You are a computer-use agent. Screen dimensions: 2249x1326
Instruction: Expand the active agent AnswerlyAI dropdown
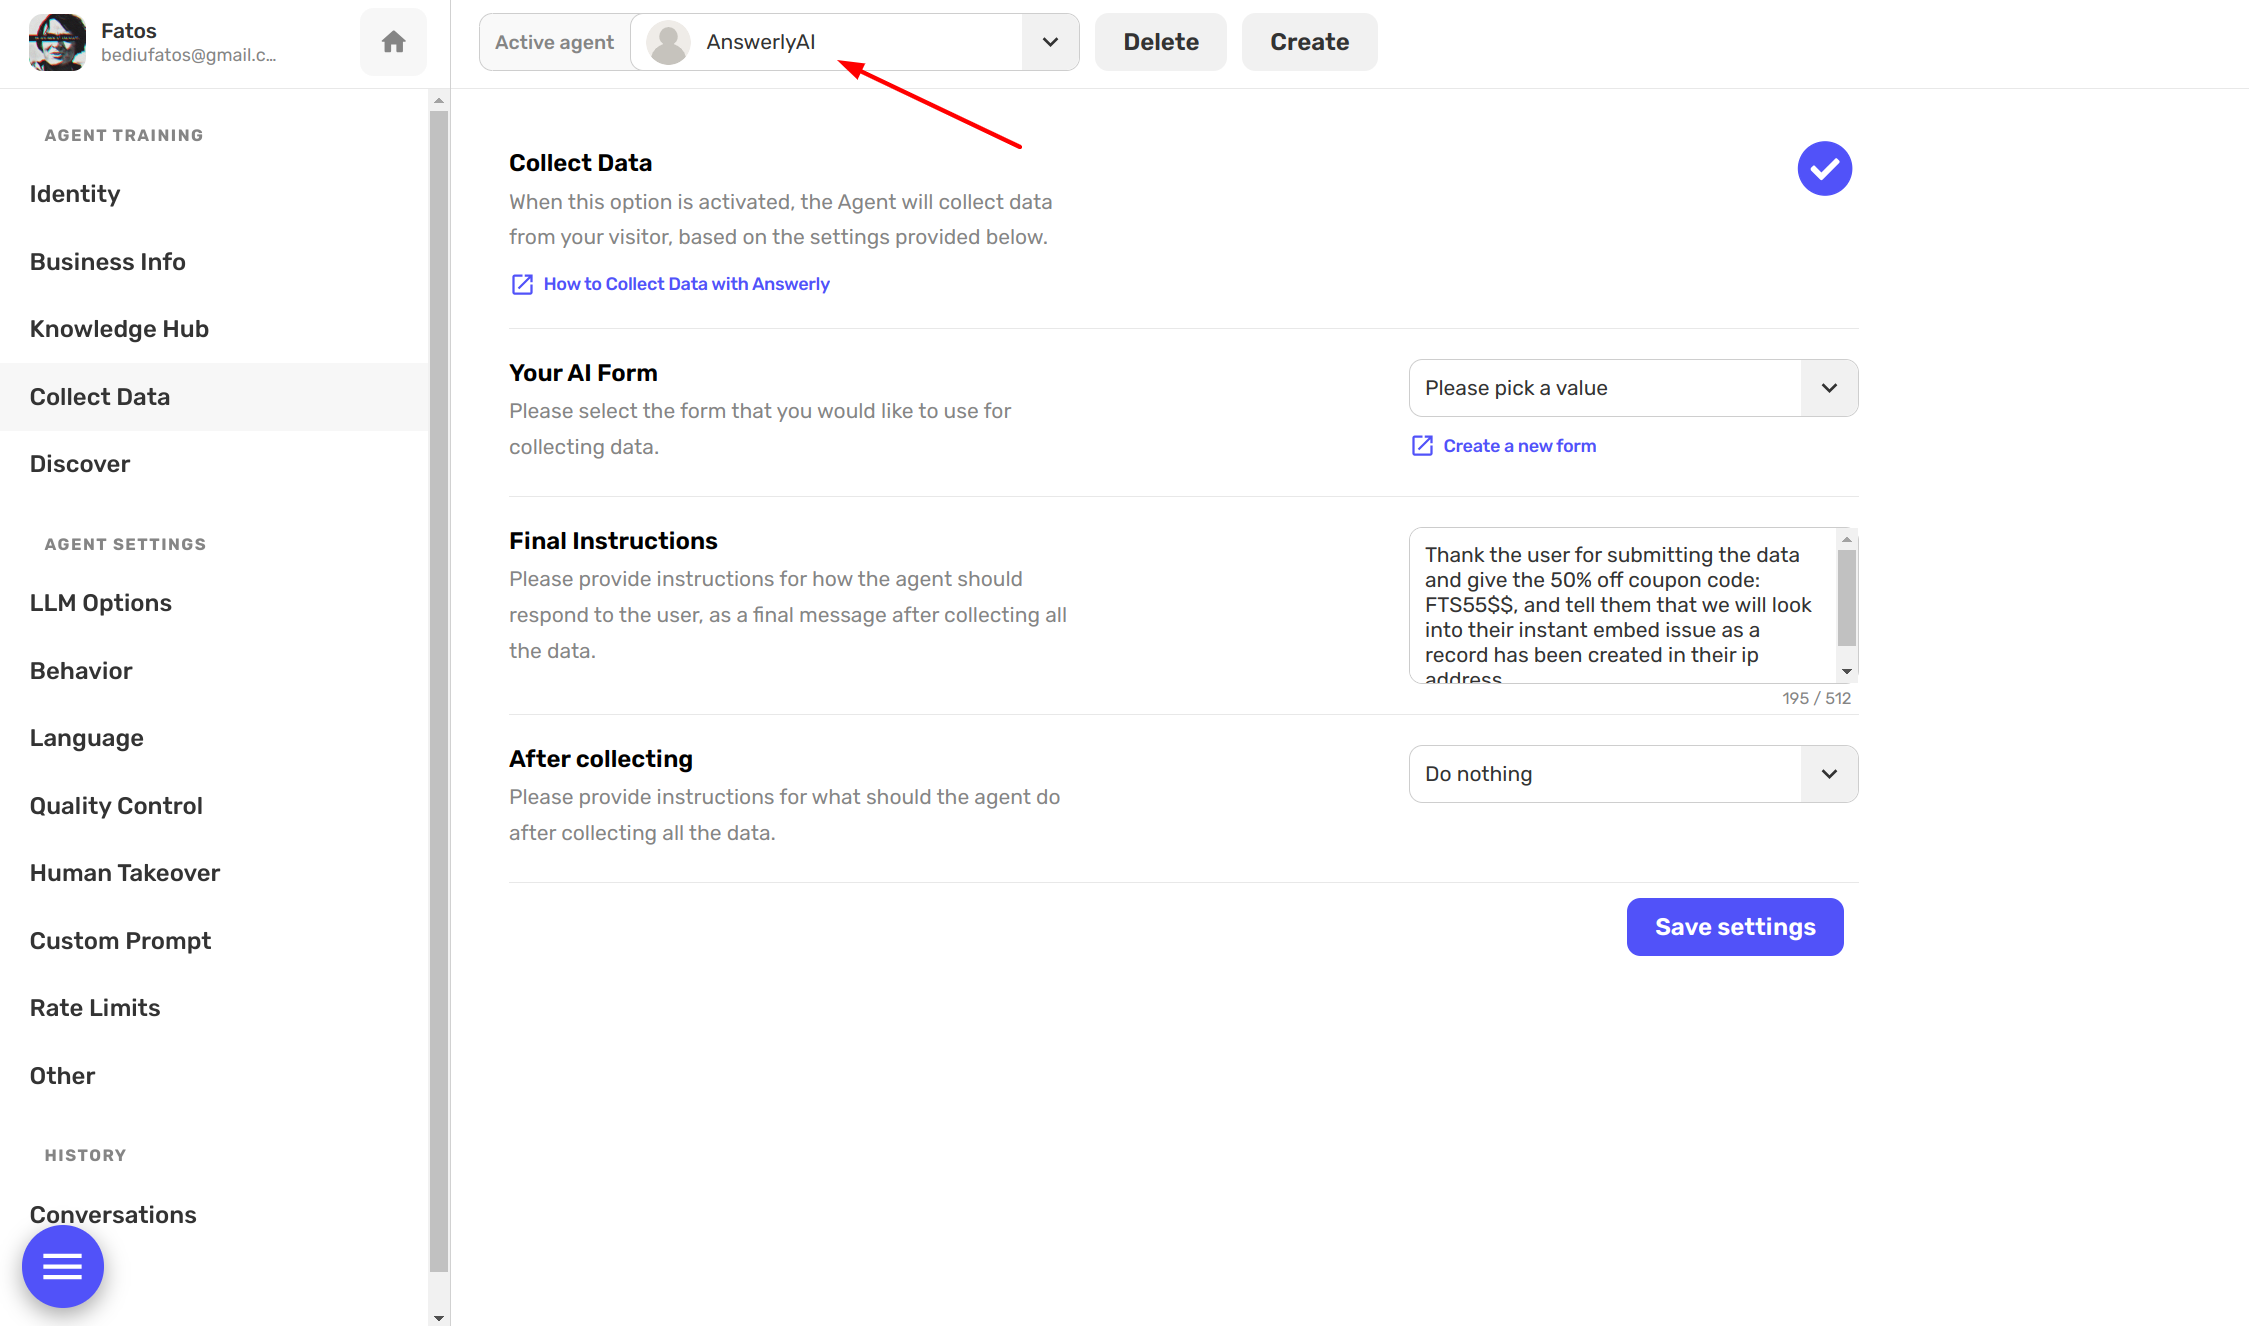1051,41
